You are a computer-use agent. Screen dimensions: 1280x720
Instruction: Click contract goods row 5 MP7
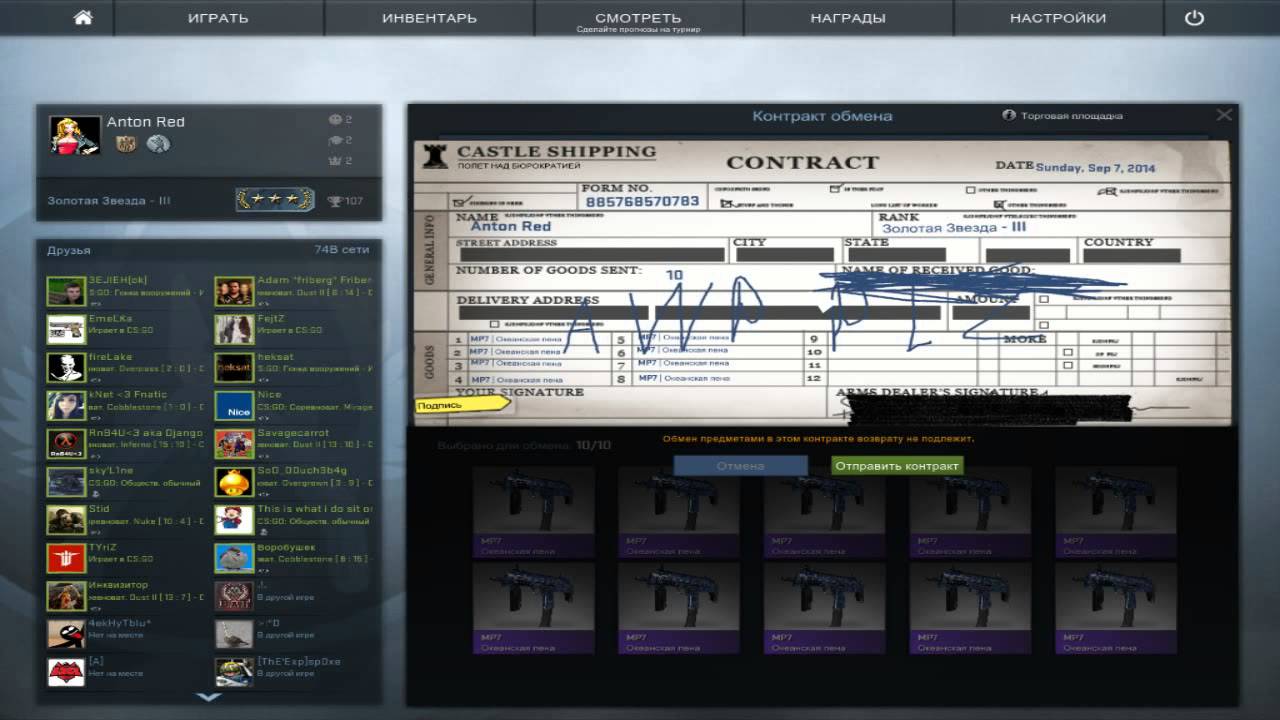tap(681, 339)
